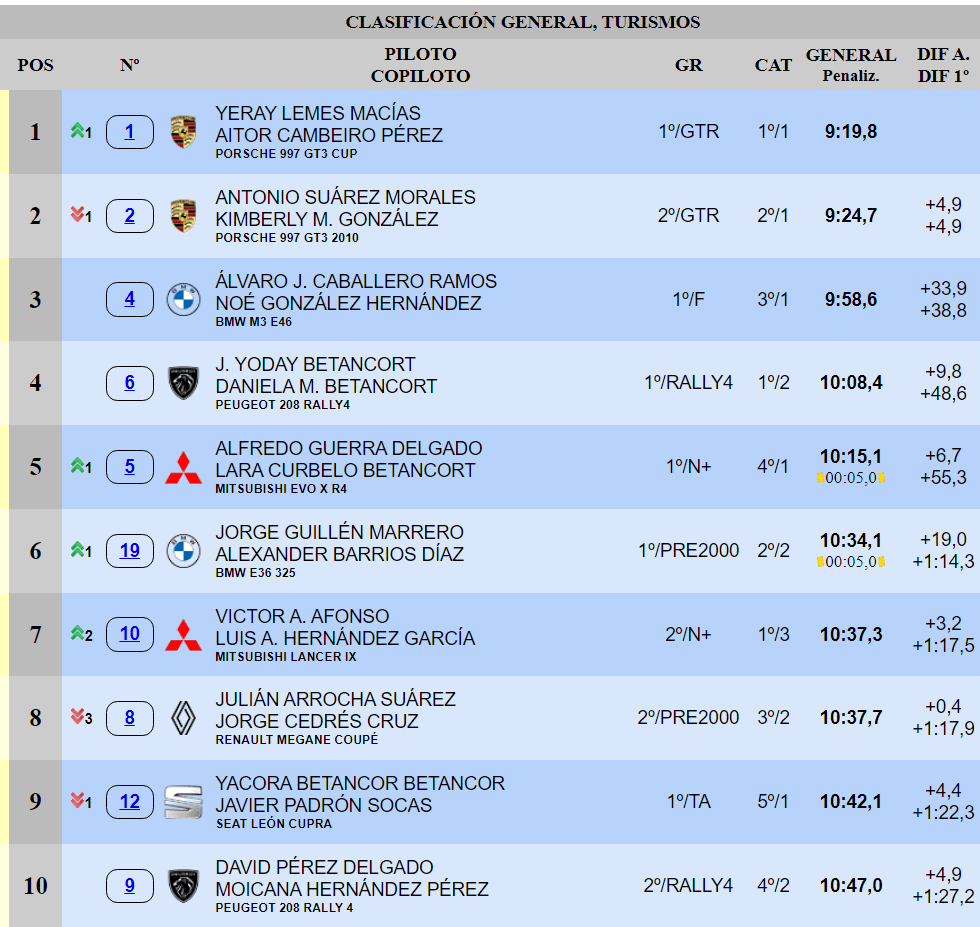Open car number 10 link
The image size is (980, 927).
click(x=130, y=634)
